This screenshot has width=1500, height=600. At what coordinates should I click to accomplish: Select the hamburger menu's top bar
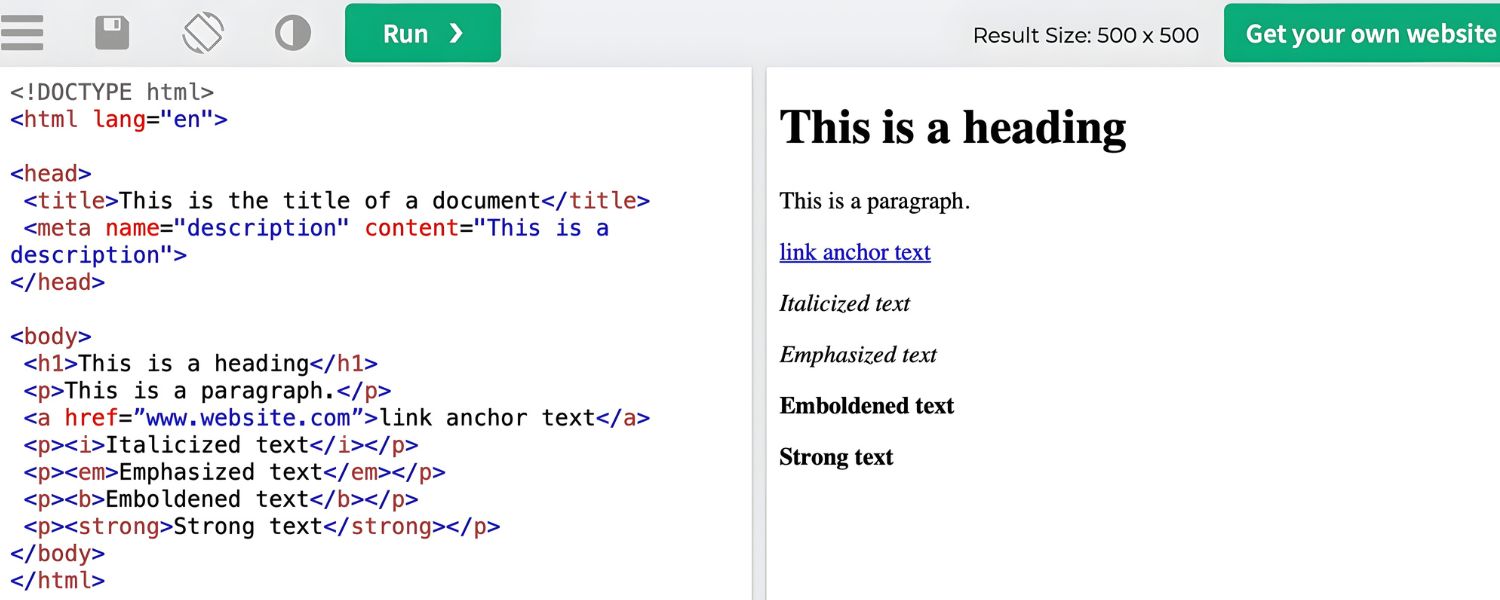(x=22, y=20)
